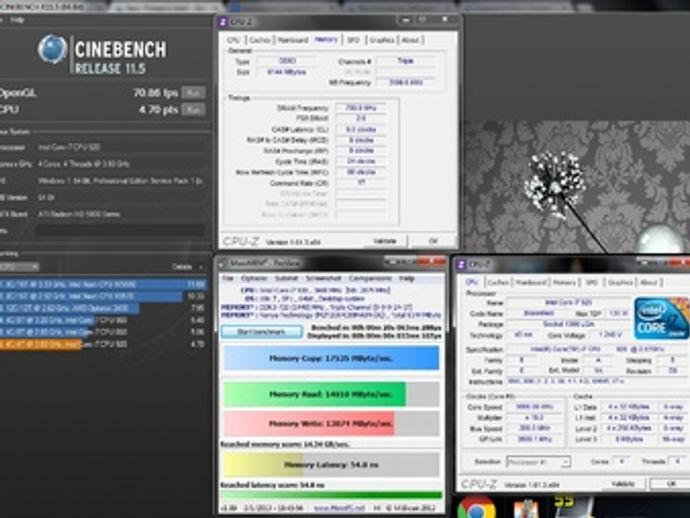Click the CPU-Z logo in memory window title bar
The height and width of the screenshot is (518, 690).
[223, 22]
